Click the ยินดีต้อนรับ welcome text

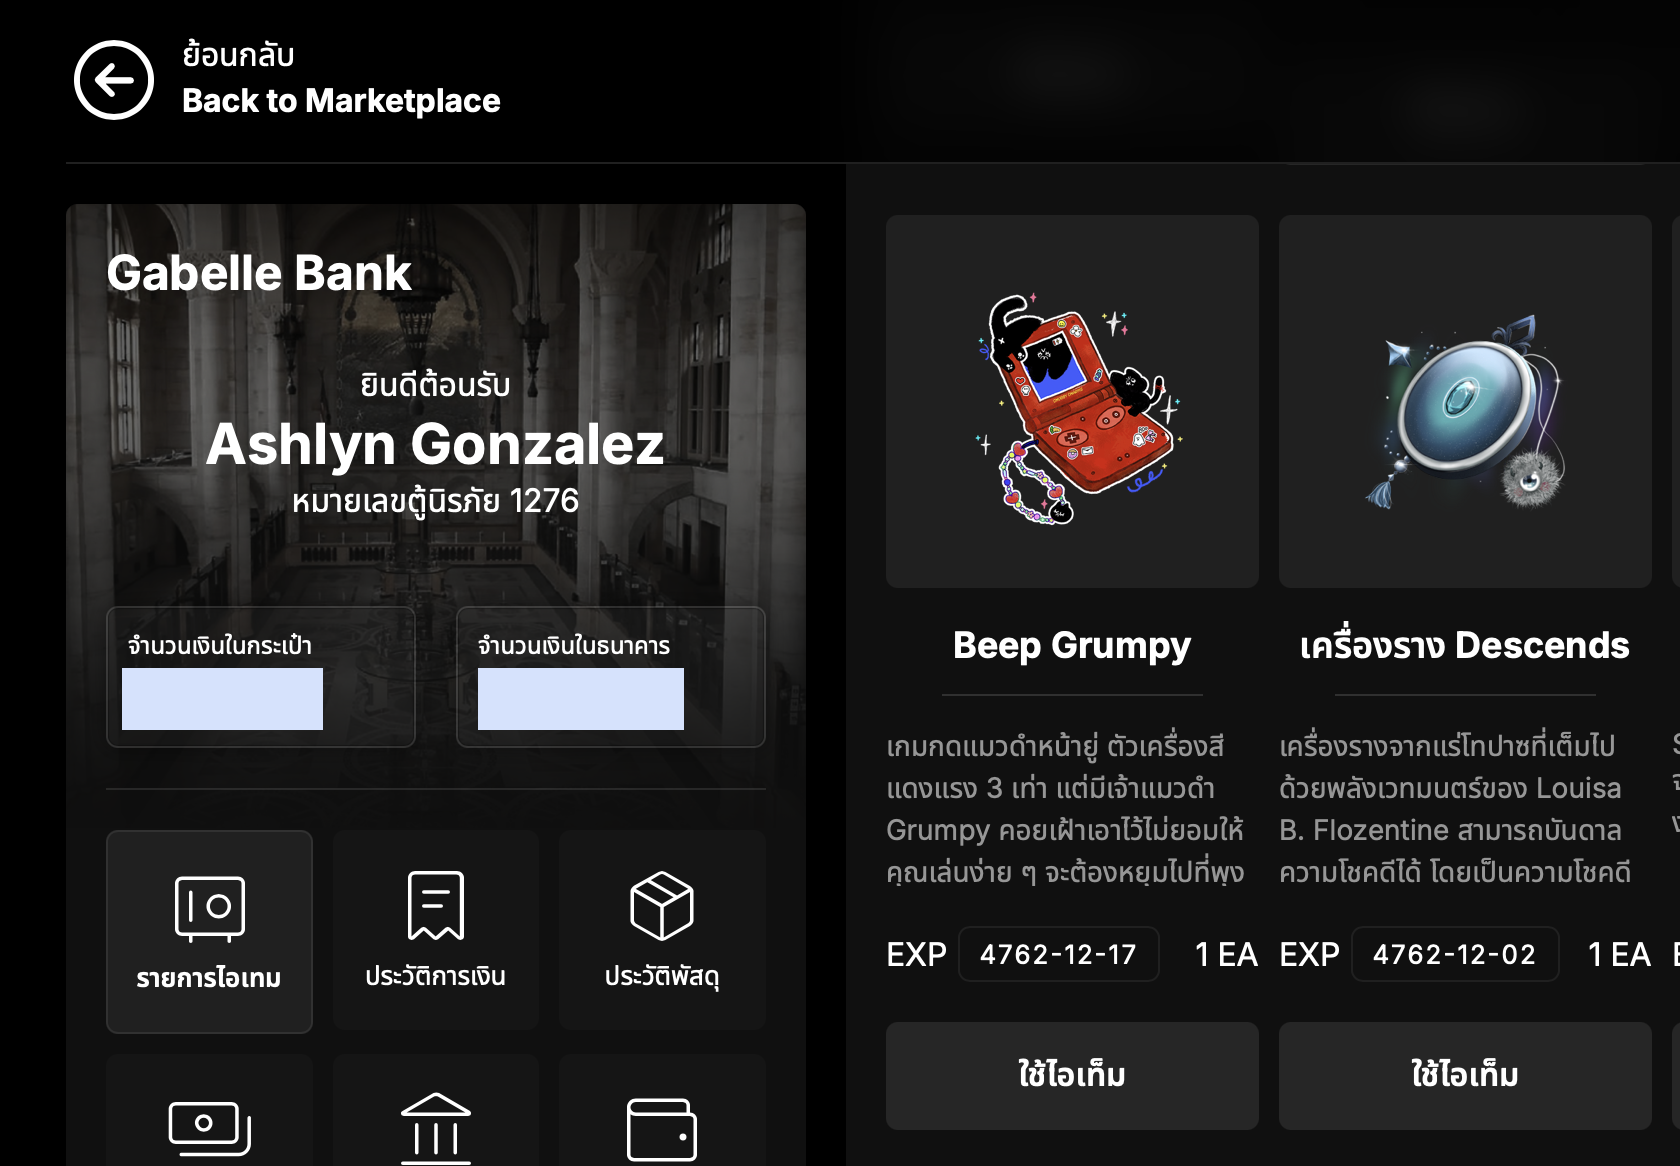[435, 385]
